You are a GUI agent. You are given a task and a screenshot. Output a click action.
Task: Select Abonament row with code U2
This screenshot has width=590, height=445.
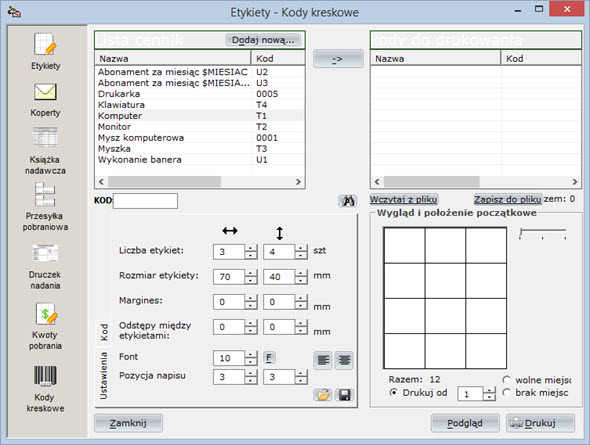pos(199,72)
